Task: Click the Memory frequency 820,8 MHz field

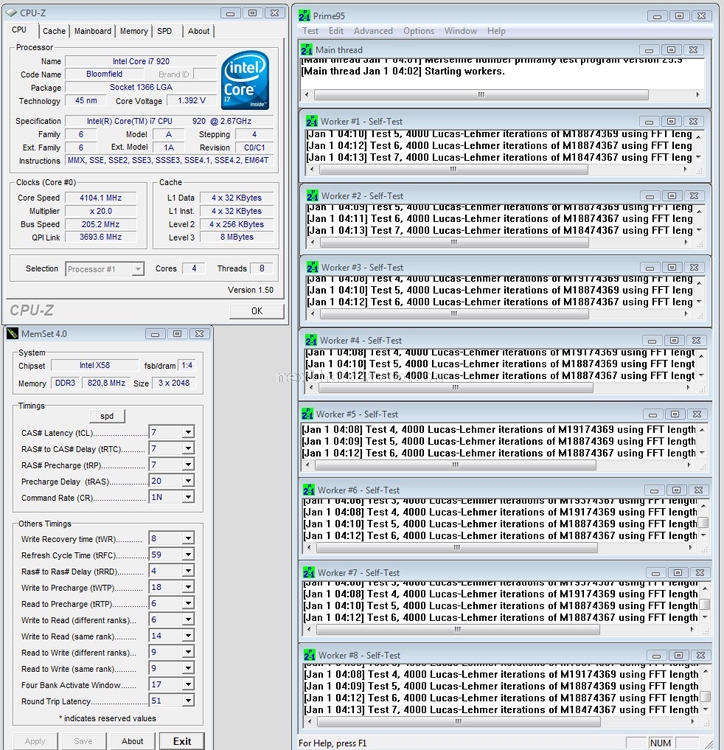Action: (x=106, y=383)
